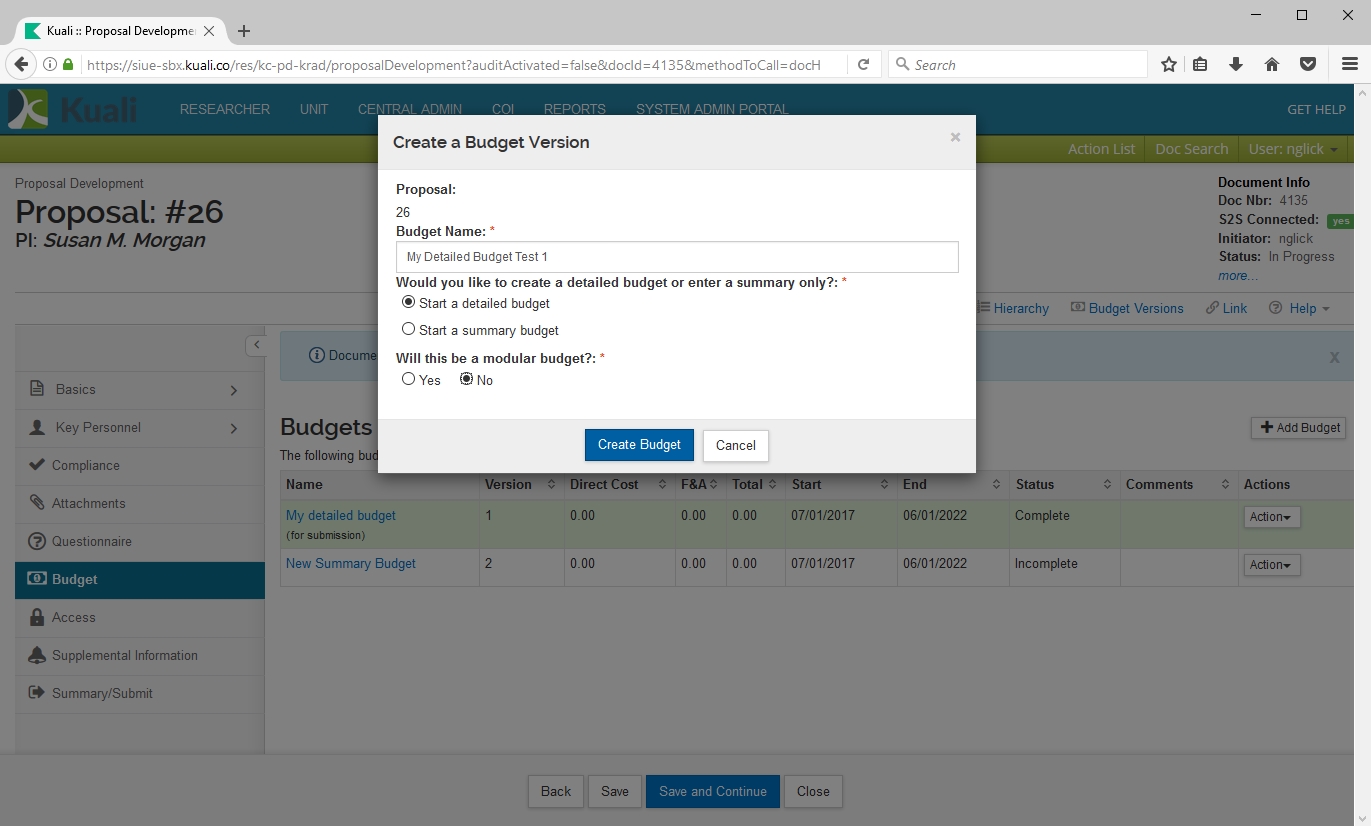Screen dimensions: 1371x826
Task: Click the Budget Name text field
Action: pyautogui.click(x=676, y=257)
